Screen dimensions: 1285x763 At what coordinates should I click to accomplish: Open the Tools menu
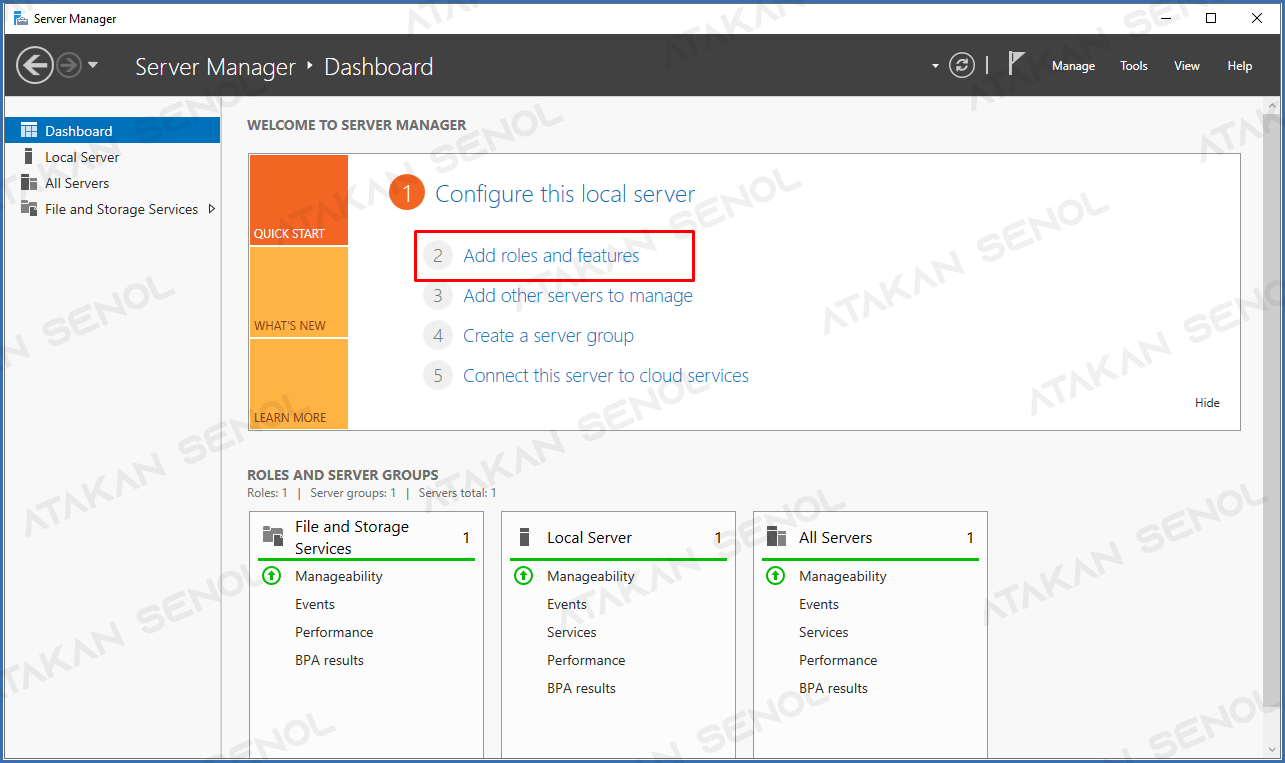[1134, 66]
